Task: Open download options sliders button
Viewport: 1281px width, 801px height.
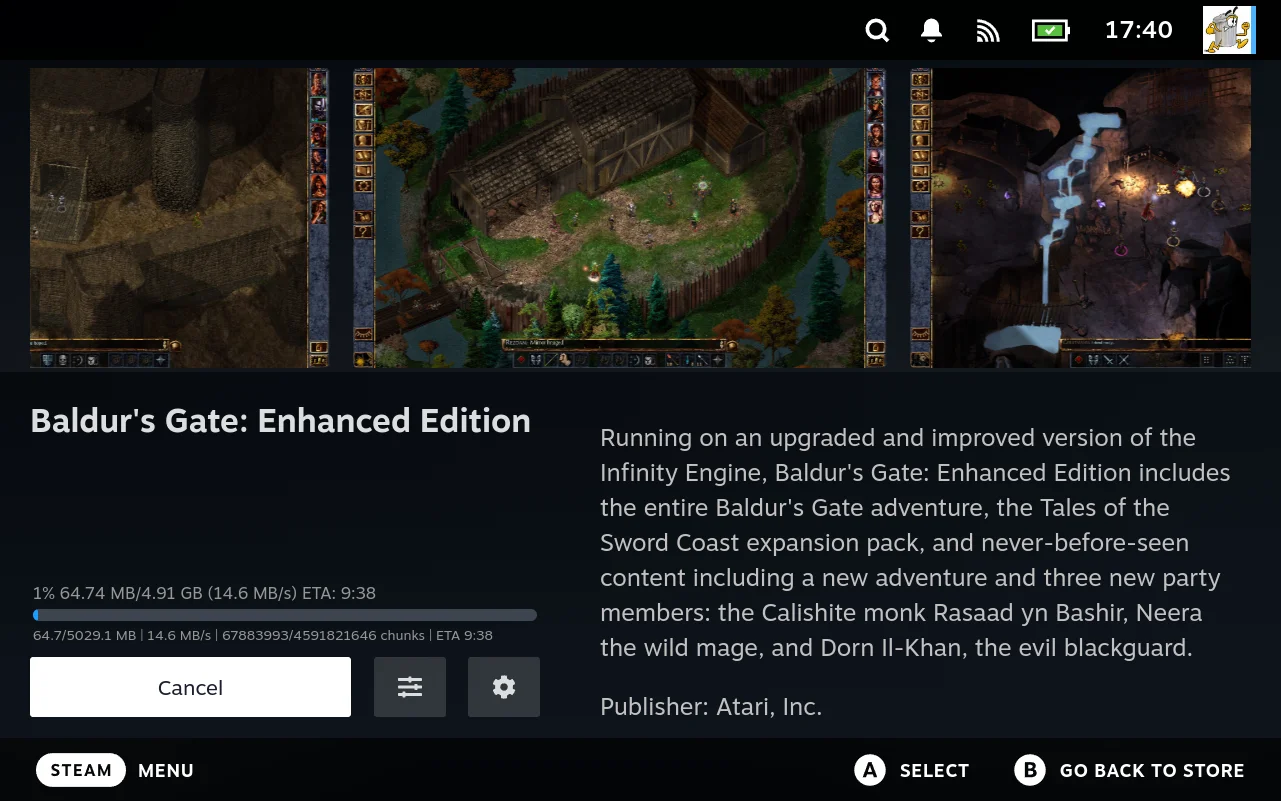Action: point(410,687)
